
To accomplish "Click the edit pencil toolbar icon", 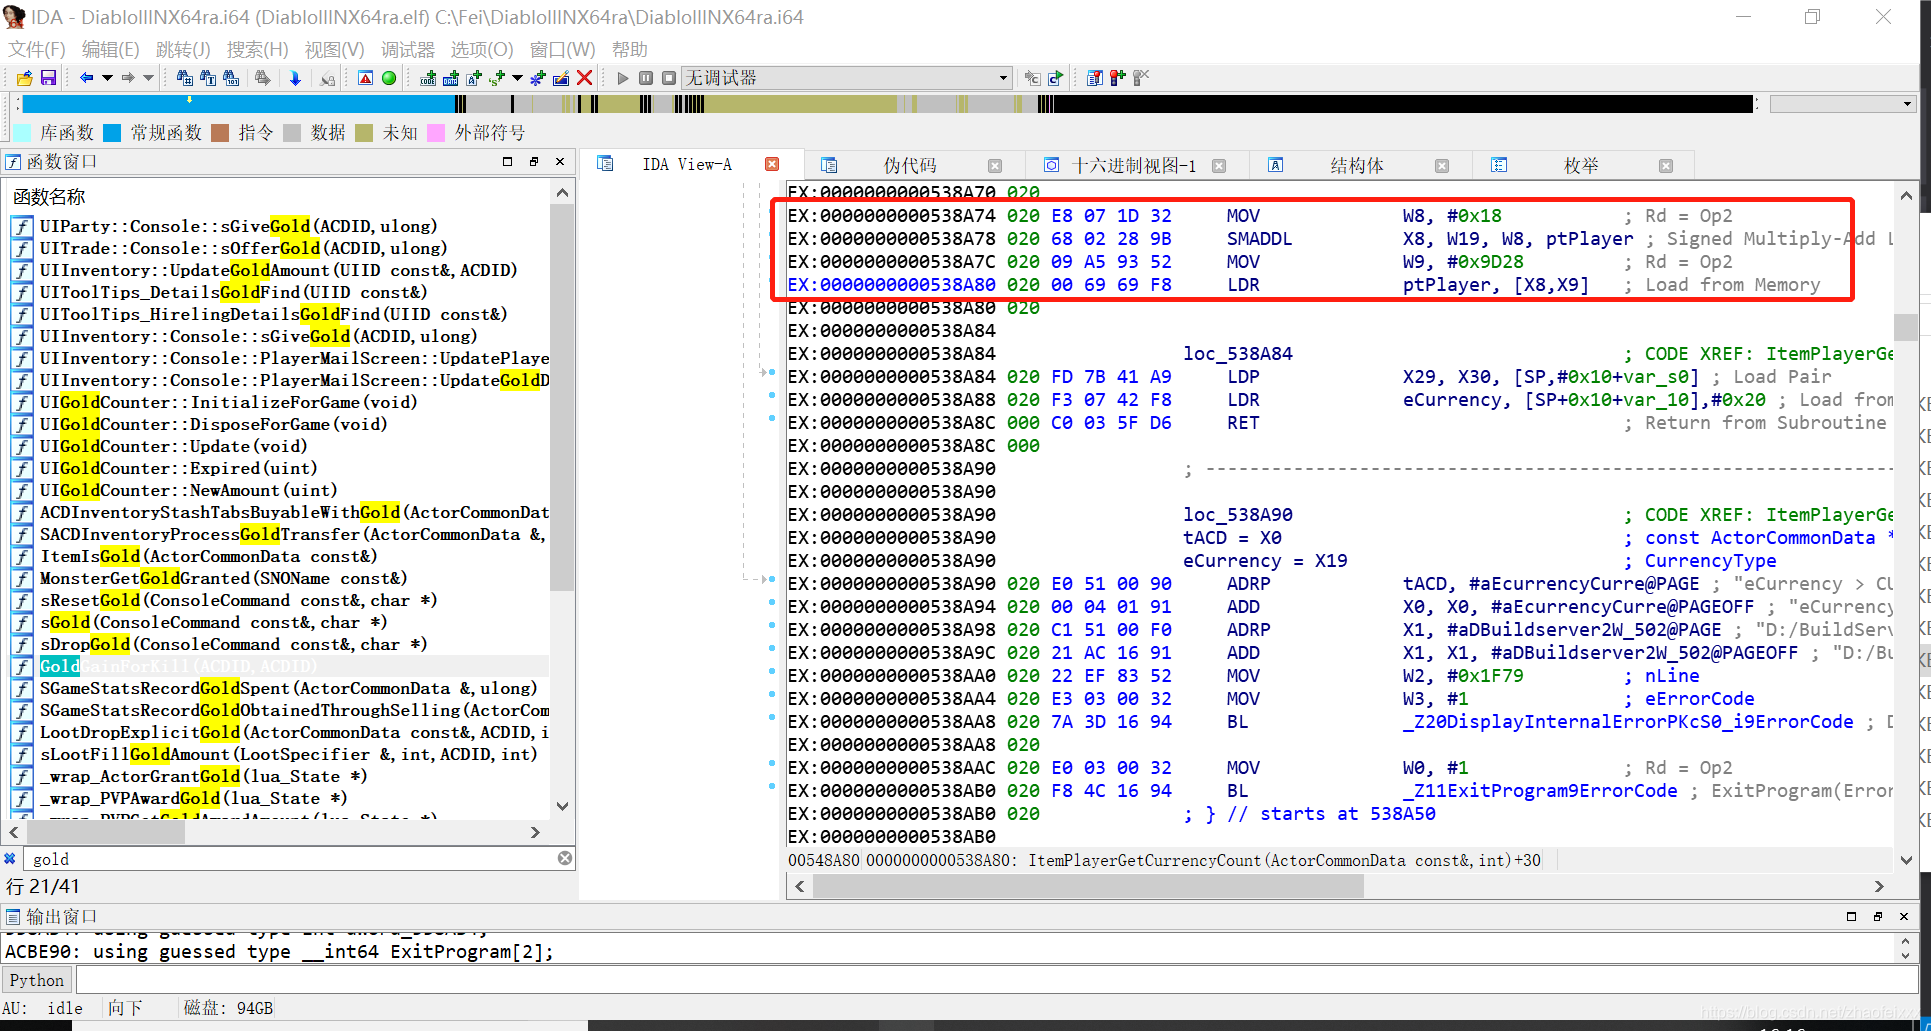I will (561, 78).
